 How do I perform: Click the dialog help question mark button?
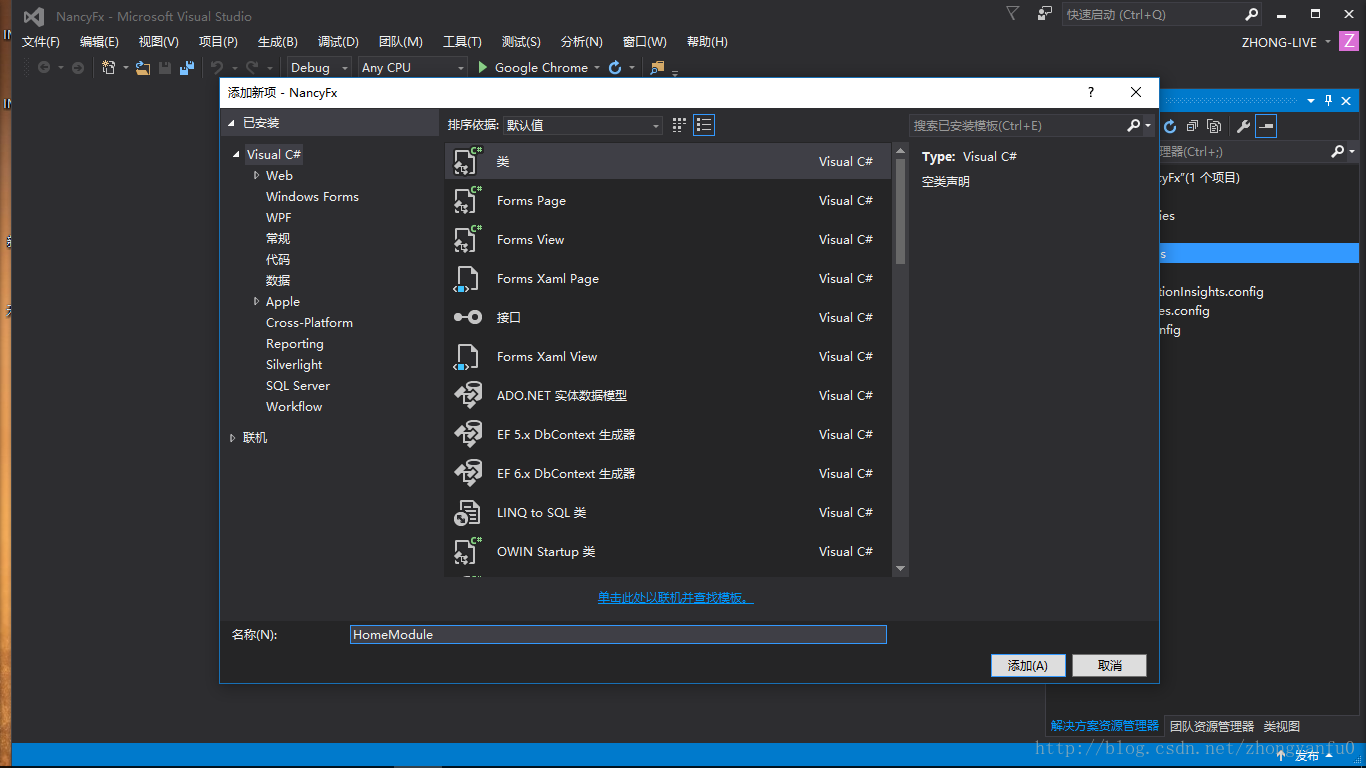coord(1091,92)
